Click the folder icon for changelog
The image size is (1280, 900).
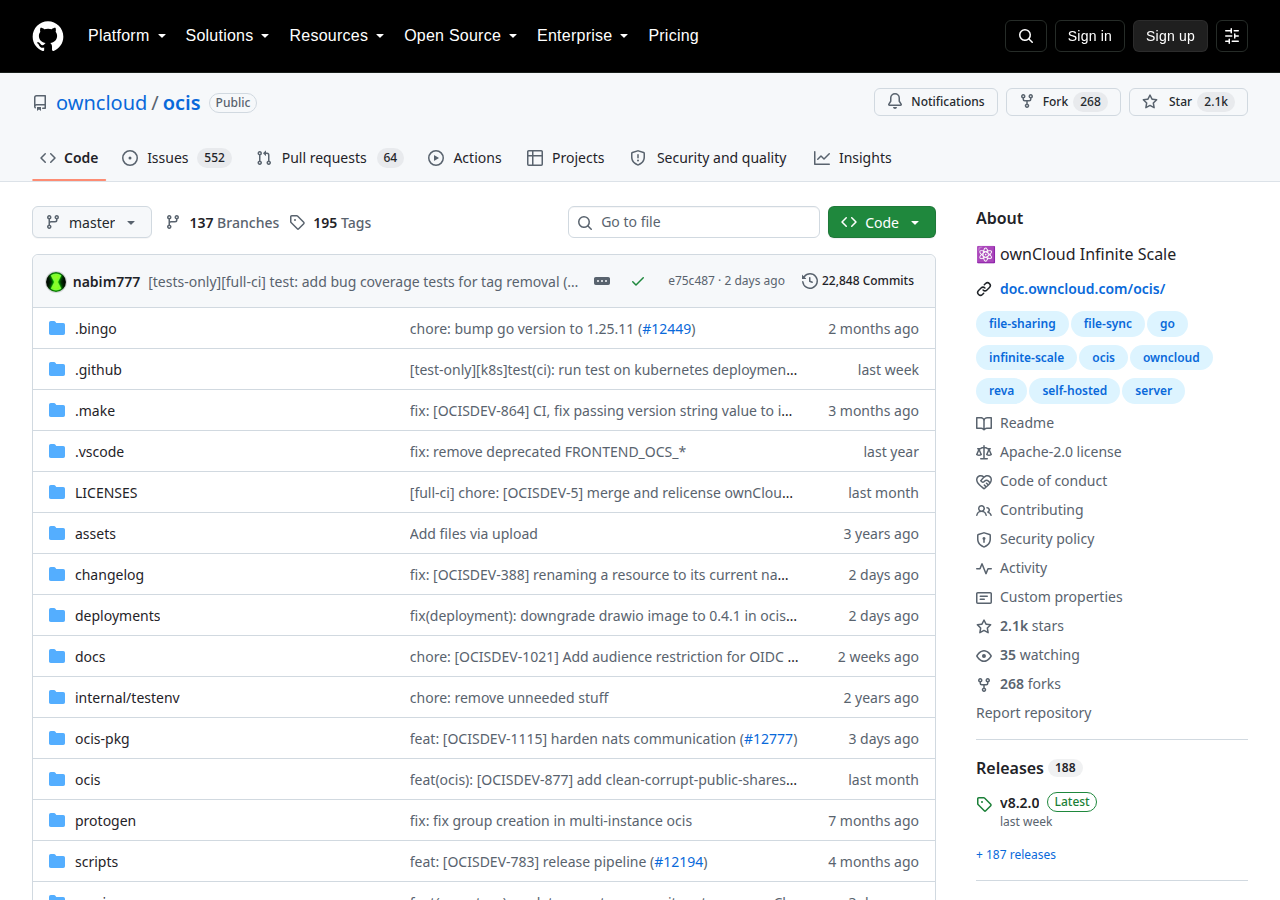pyautogui.click(x=57, y=575)
